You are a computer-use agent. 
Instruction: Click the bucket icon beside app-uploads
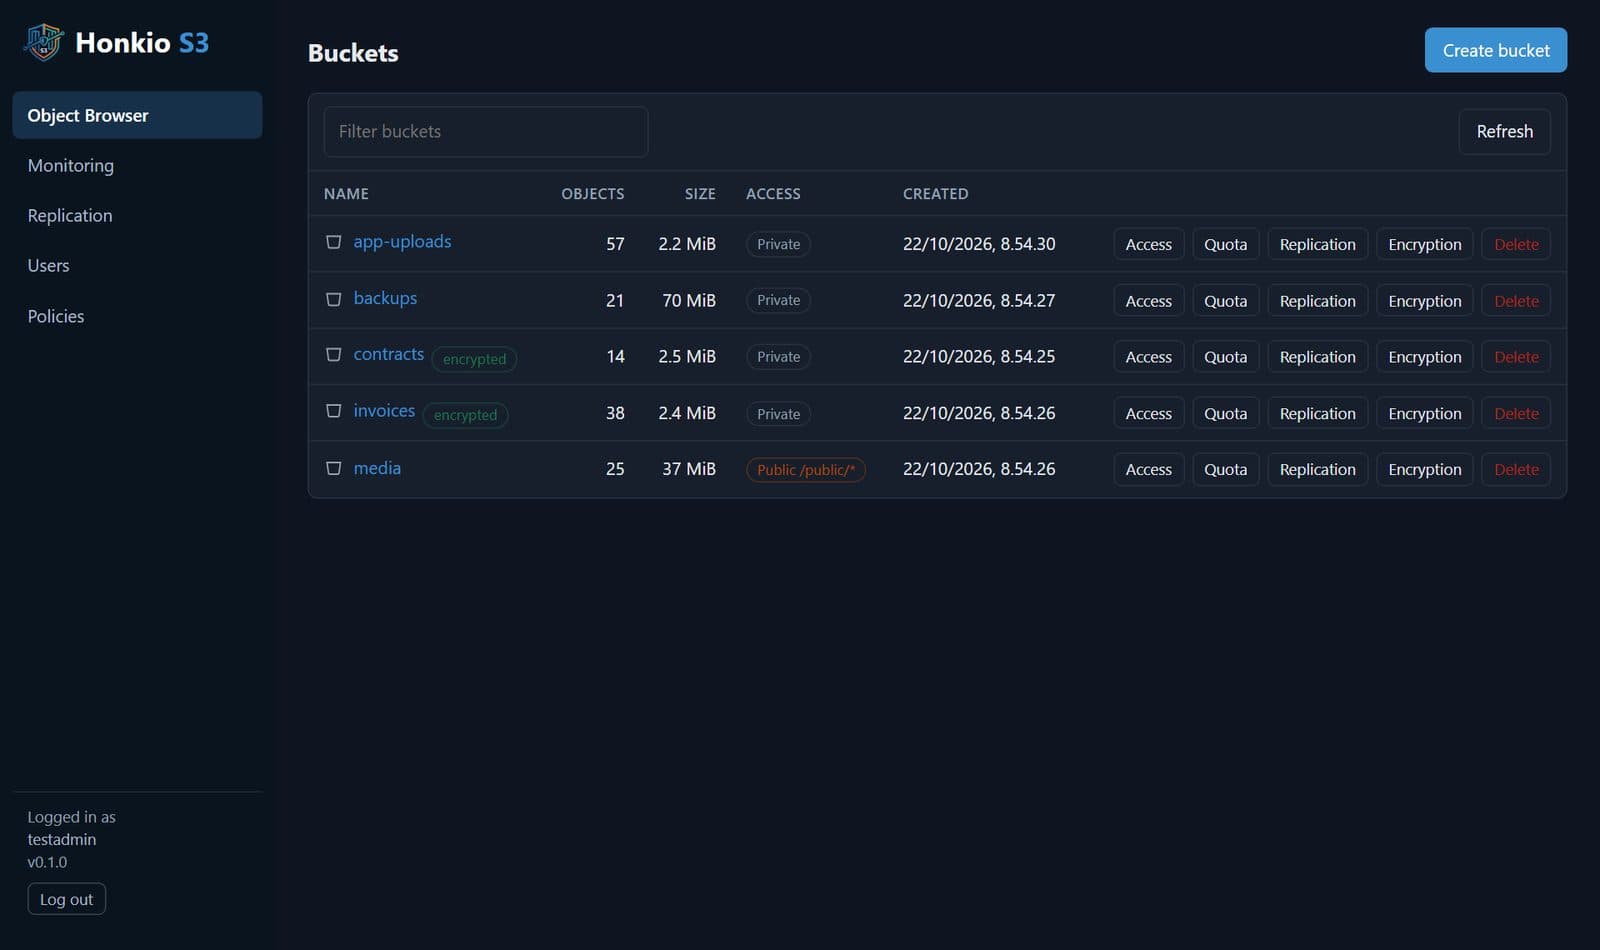(334, 242)
